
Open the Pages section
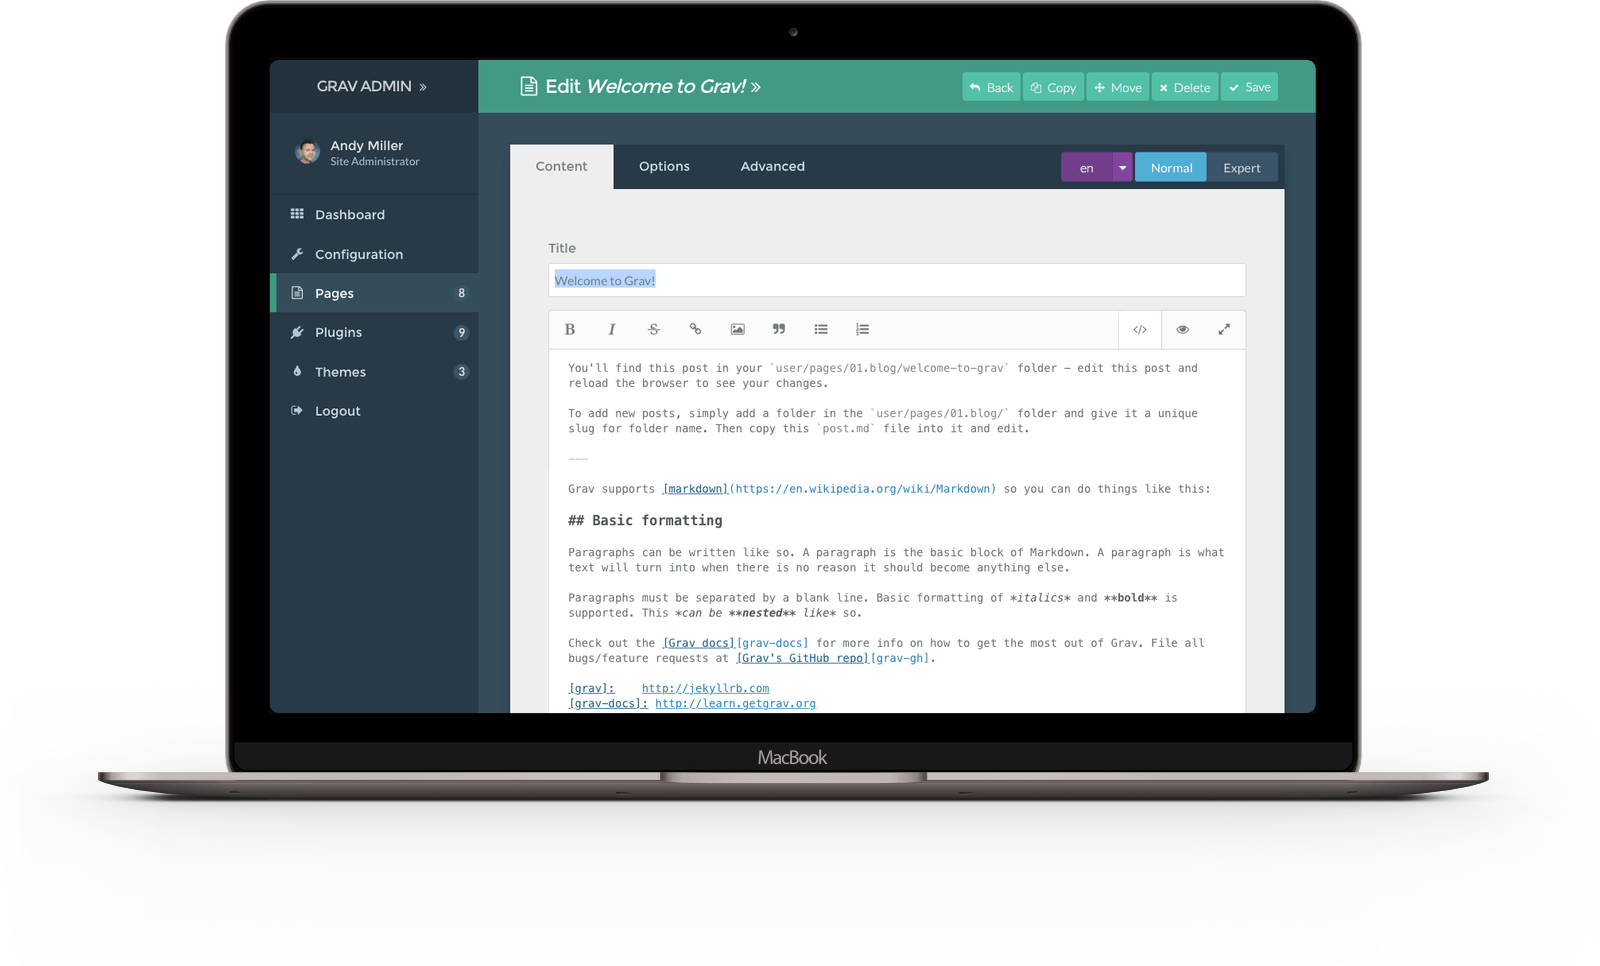(376, 293)
